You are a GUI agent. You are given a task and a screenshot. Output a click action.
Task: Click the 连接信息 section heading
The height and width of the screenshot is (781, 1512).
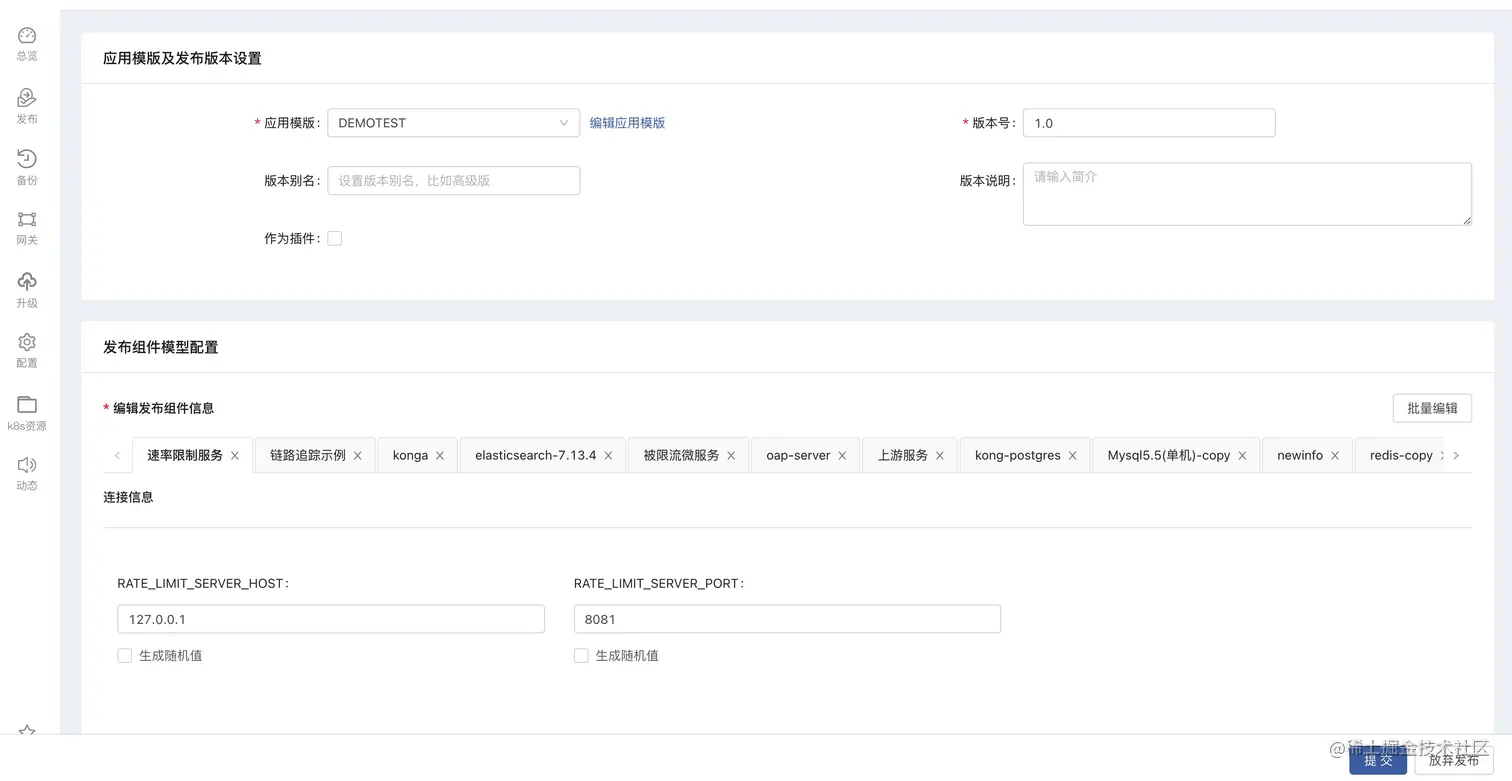point(128,497)
